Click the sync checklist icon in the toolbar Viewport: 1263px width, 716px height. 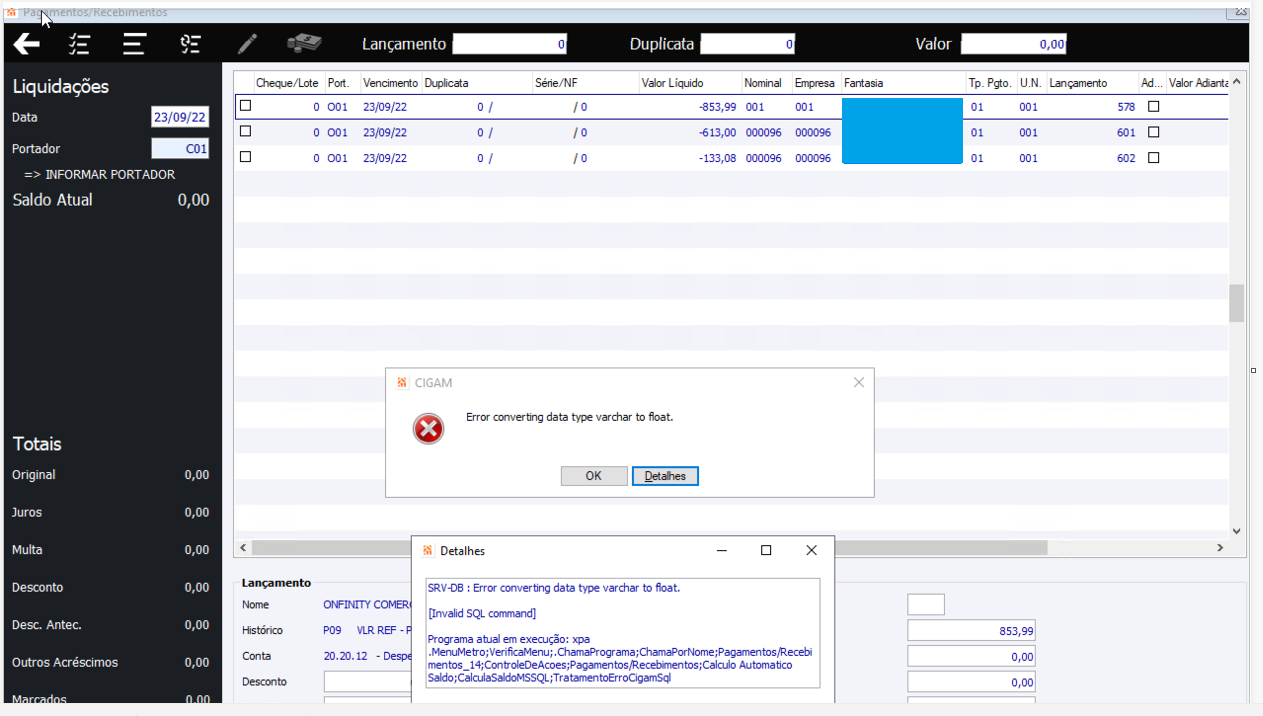[190, 44]
